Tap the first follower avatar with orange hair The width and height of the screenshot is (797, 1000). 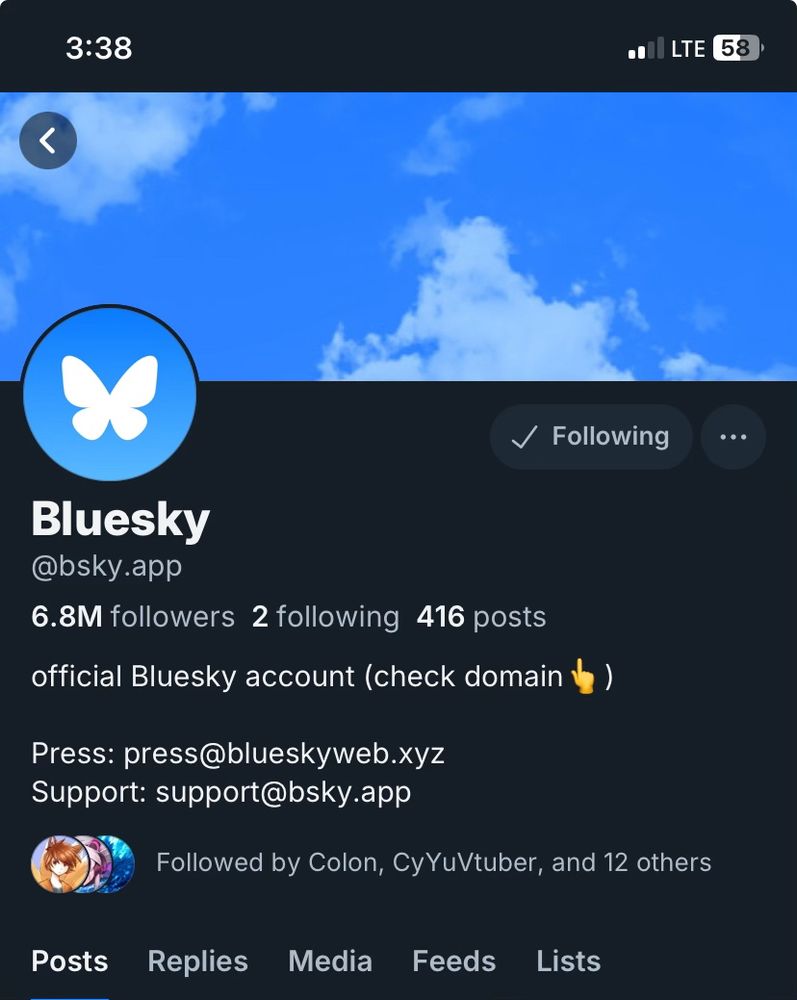pyautogui.click(x=59, y=864)
